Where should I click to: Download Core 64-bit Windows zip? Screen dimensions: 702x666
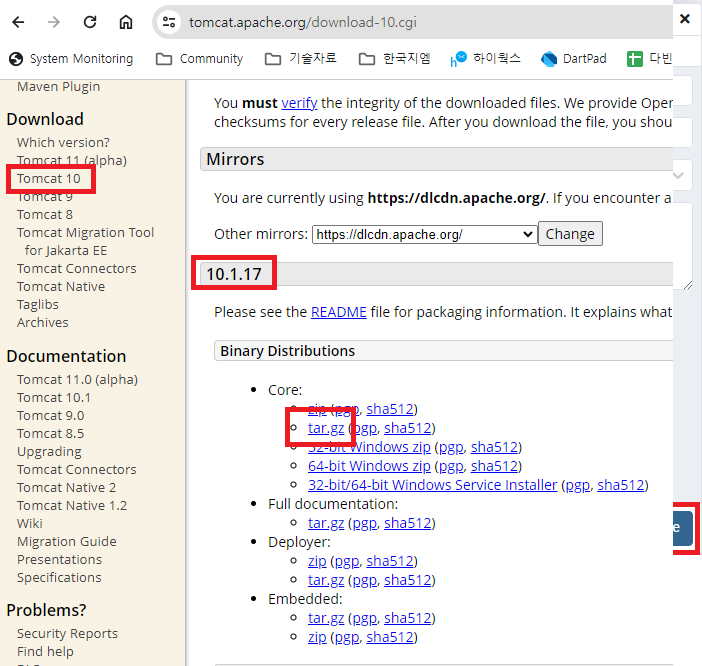(369, 466)
